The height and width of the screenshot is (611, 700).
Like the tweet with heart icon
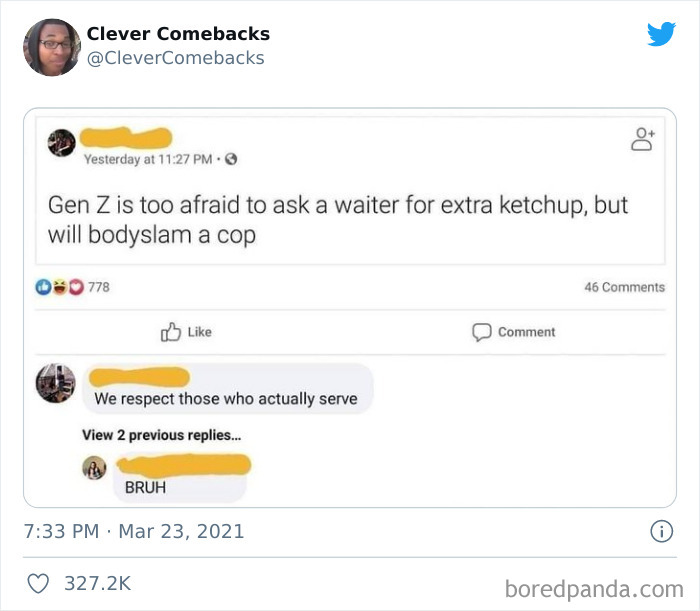(x=38, y=582)
